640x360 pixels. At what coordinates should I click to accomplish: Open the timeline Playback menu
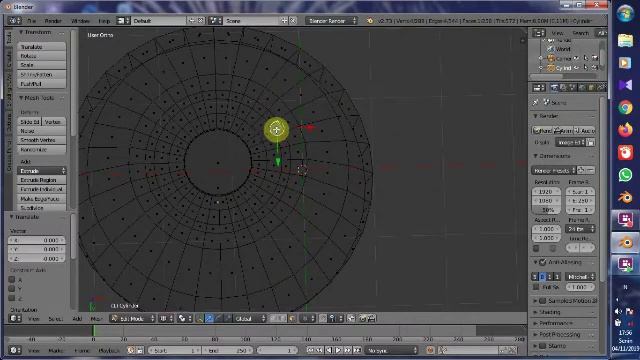pos(108,351)
